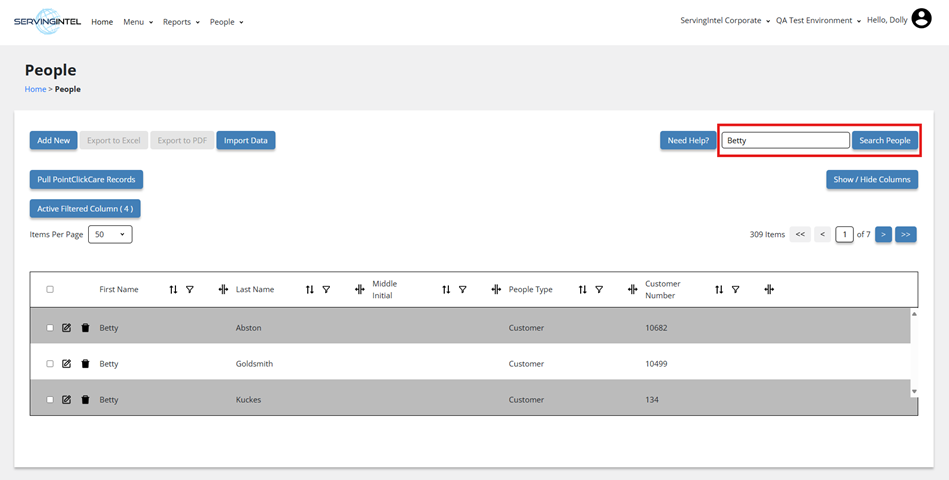949x480 pixels.
Task: Expand the QA Test Environment selector
Action: (x=818, y=21)
